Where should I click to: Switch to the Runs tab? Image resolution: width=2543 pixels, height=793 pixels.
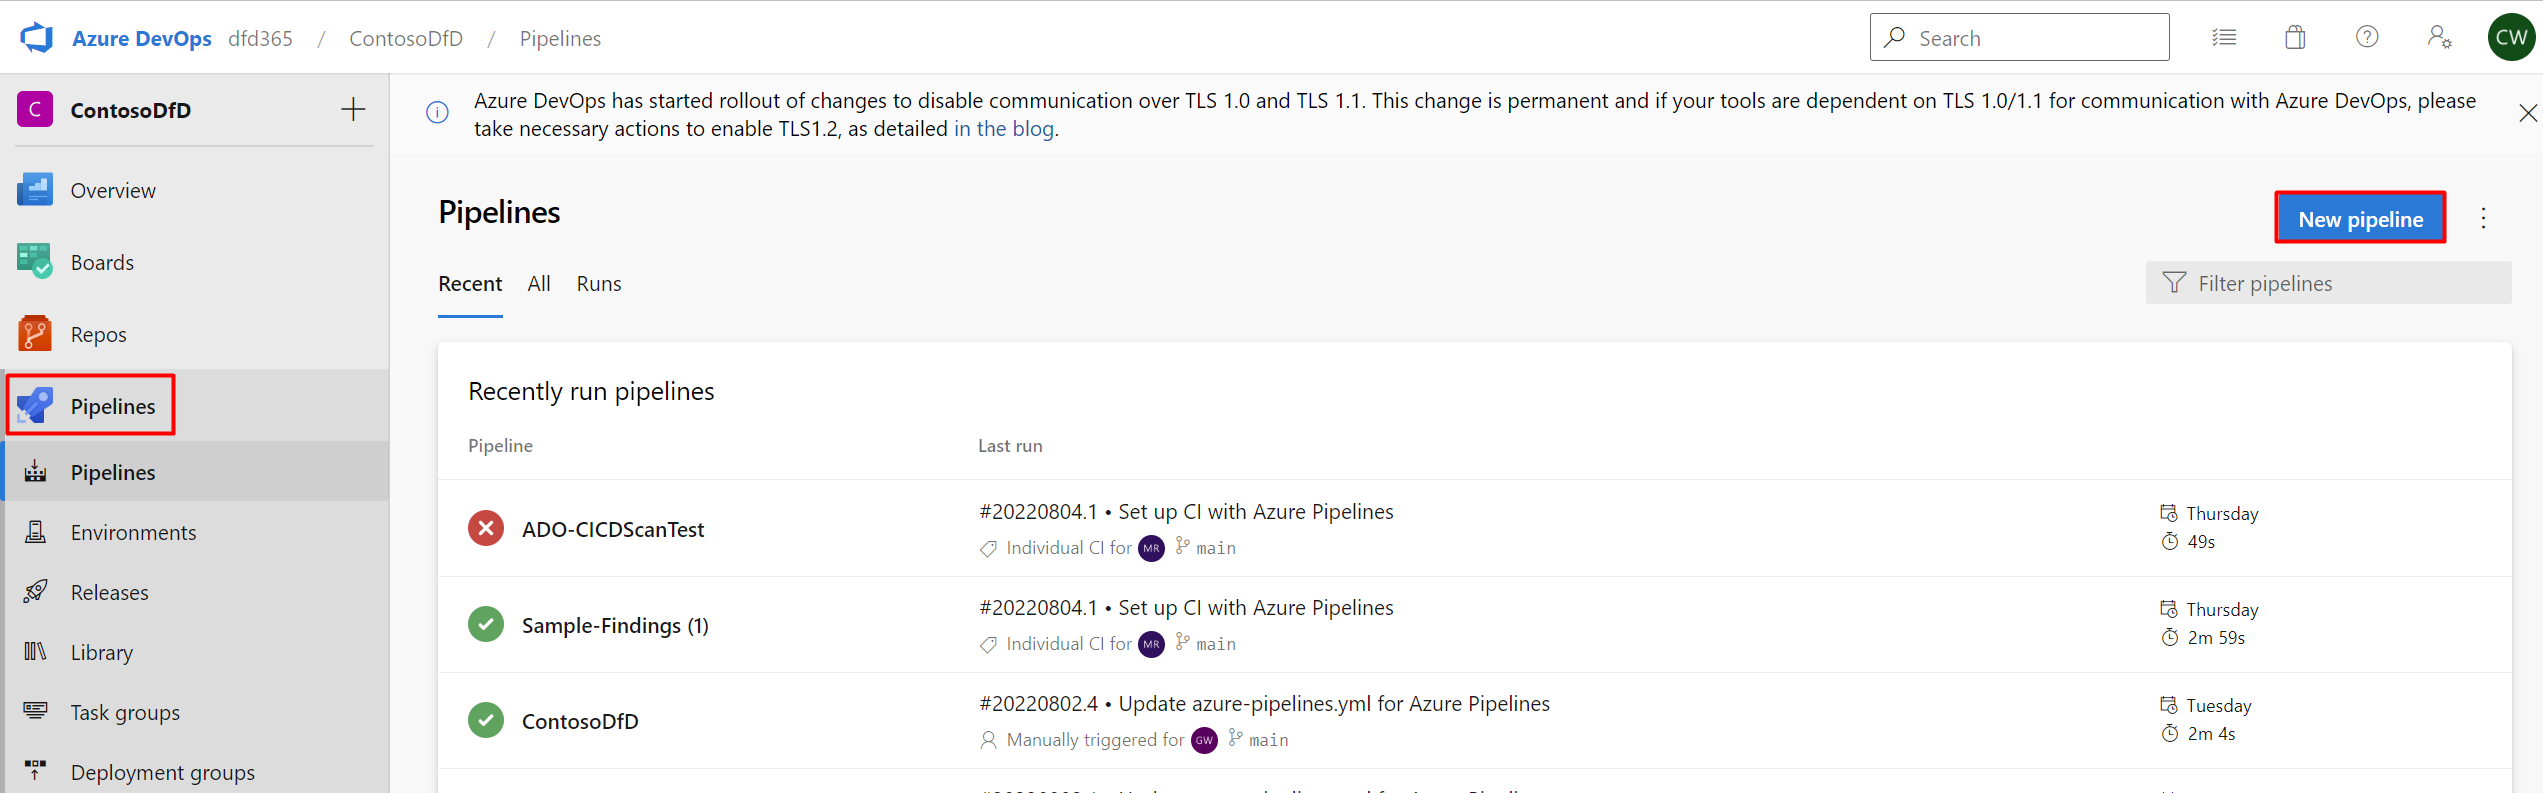(599, 284)
